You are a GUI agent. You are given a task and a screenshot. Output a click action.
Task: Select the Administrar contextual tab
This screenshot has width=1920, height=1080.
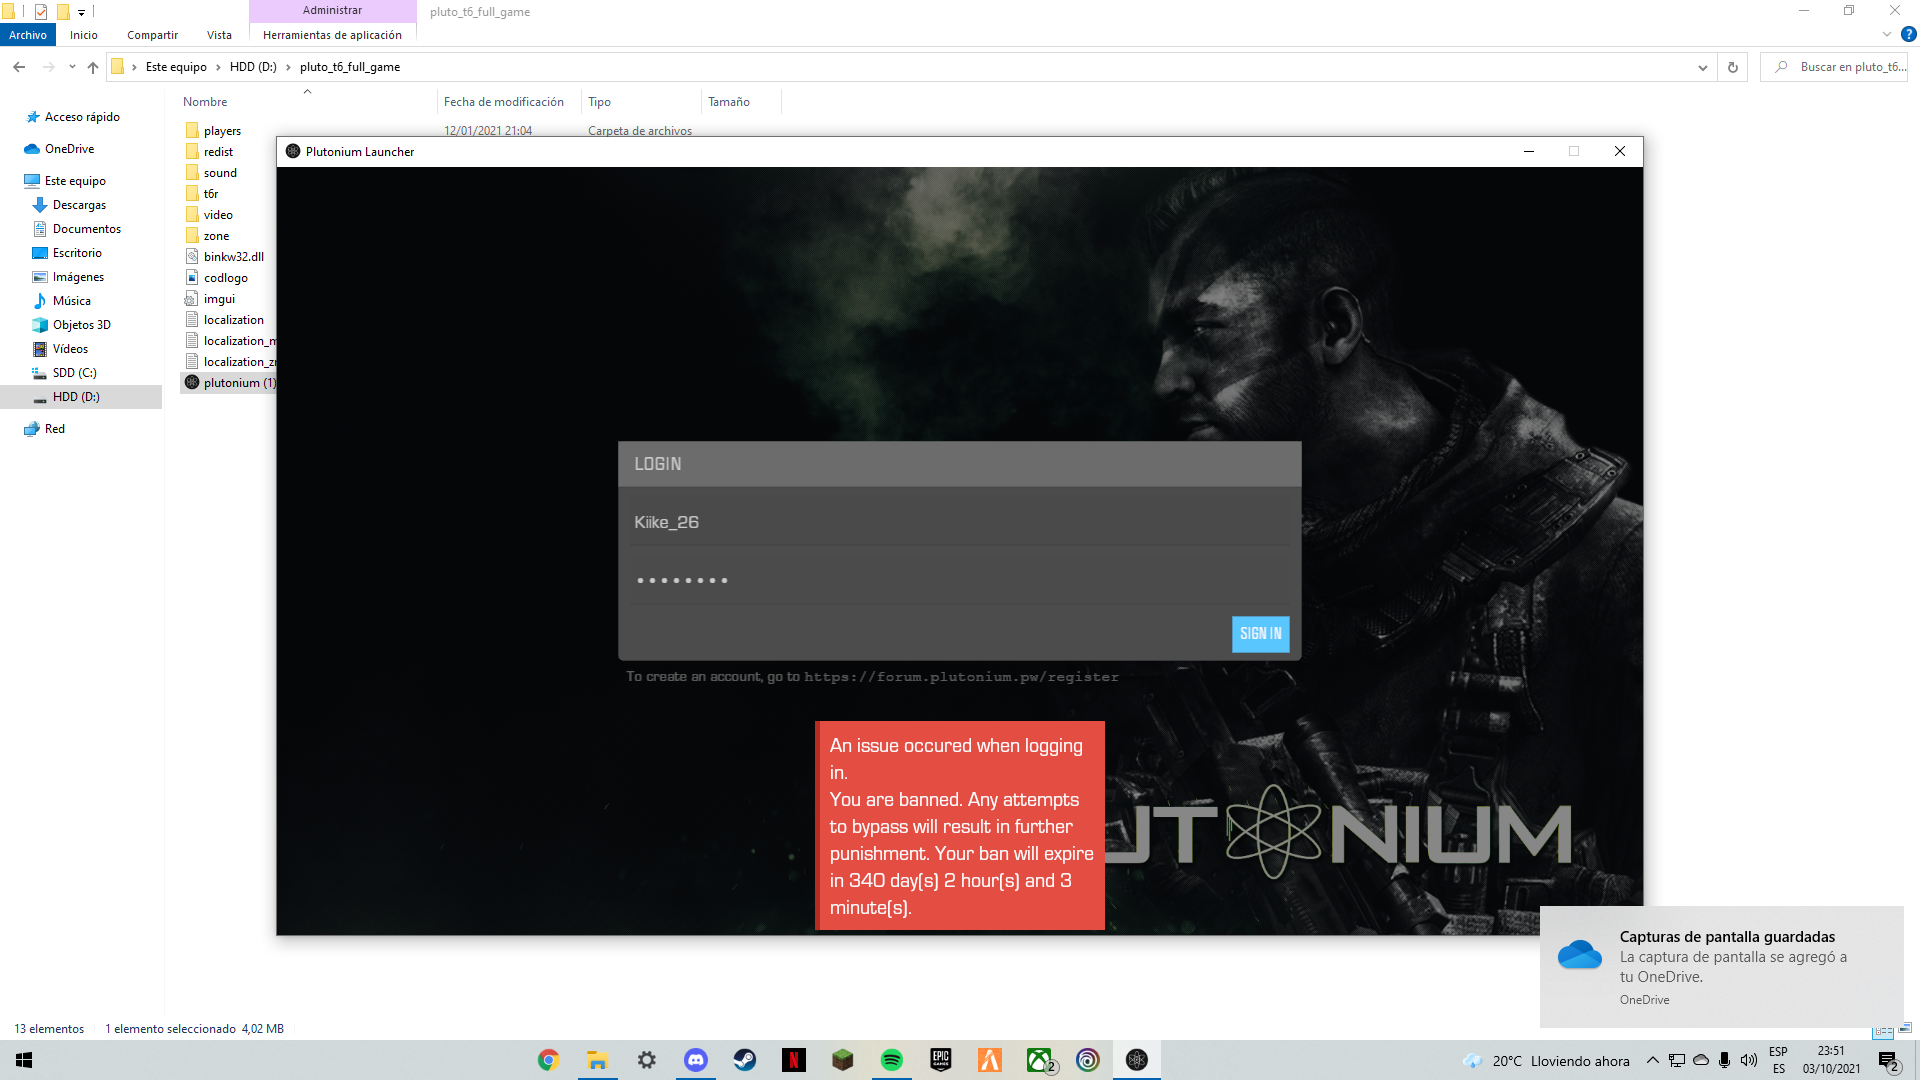tap(332, 10)
